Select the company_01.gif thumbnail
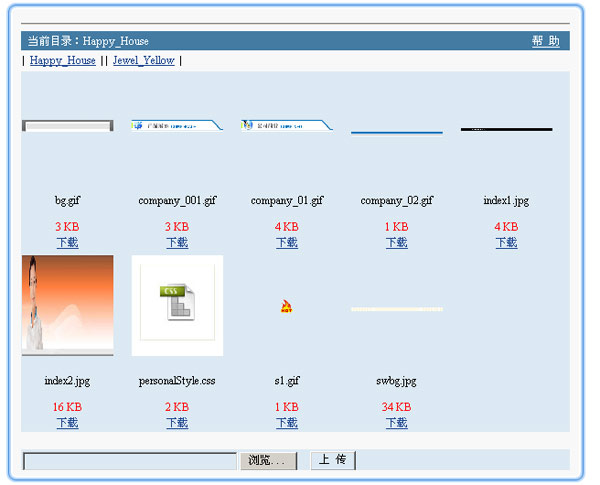600x485 pixels. pyautogui.click(x=287, y=125)
